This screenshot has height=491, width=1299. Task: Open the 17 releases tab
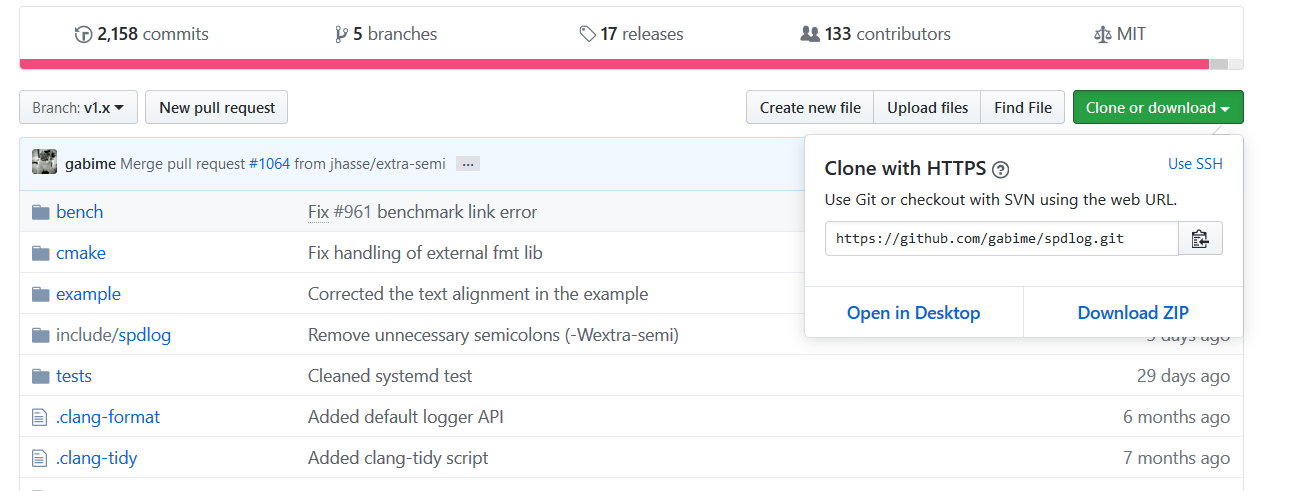coord(632,34)
